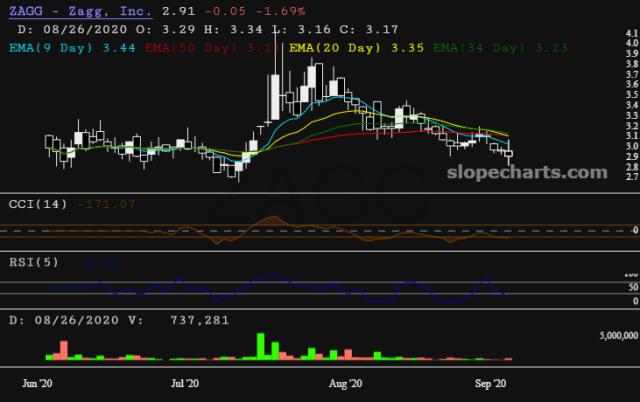Click the Aug '20 date axis label
Image resolution: width=640 pixels, height=402 pixels.
tap(344, 383)
